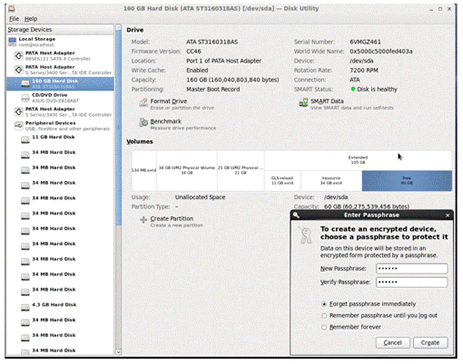Click the Format Drive icon
The width and height of the screenshot is (463, 364).
pyautogui.click(x=144, y=103)
